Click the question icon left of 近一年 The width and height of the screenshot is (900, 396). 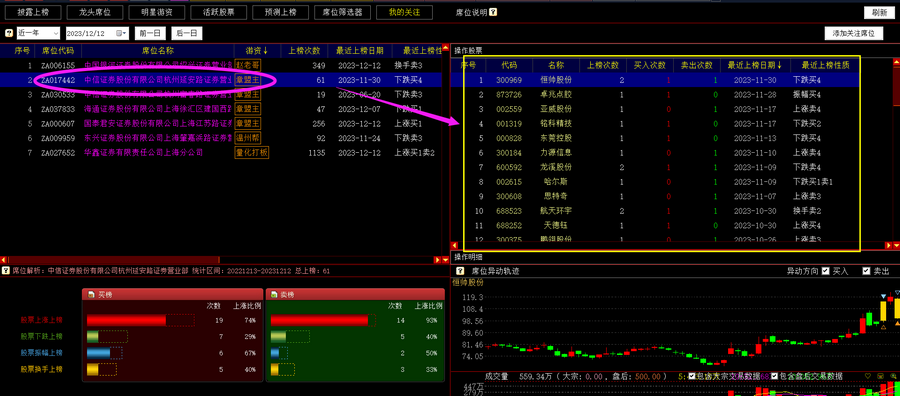(x=9, y=33)
